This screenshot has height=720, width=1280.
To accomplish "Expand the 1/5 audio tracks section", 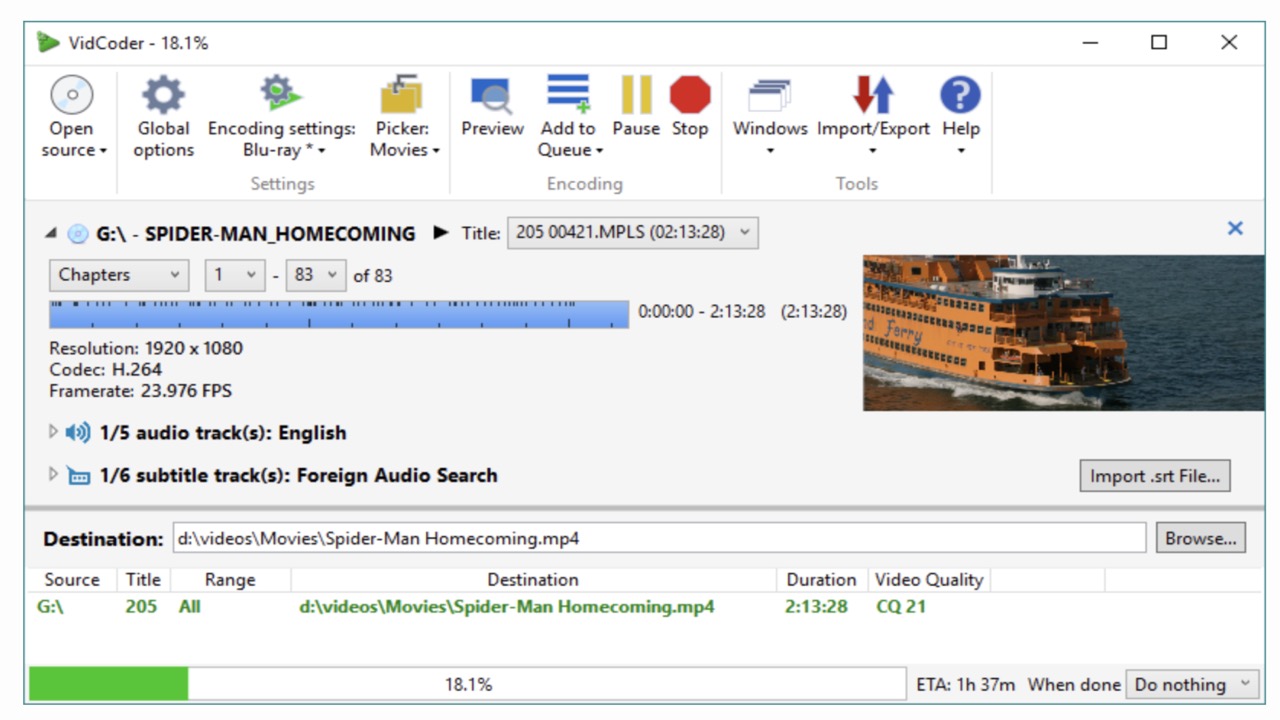I will [x=54, y=432].
